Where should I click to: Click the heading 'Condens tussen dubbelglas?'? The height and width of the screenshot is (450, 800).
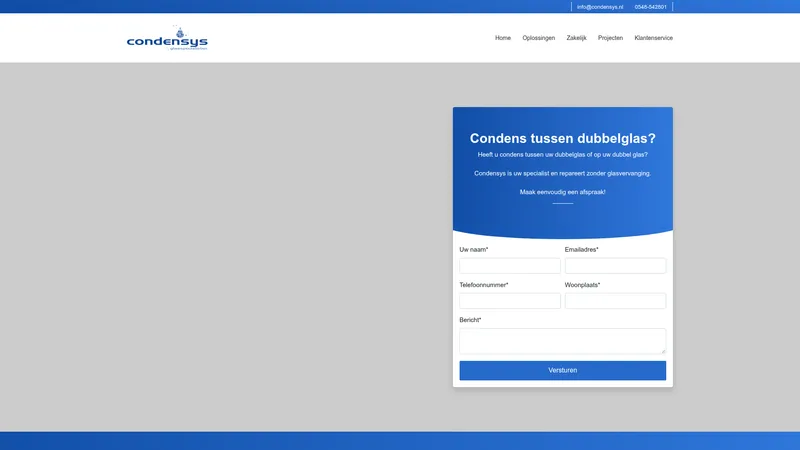tap(562, 138)
